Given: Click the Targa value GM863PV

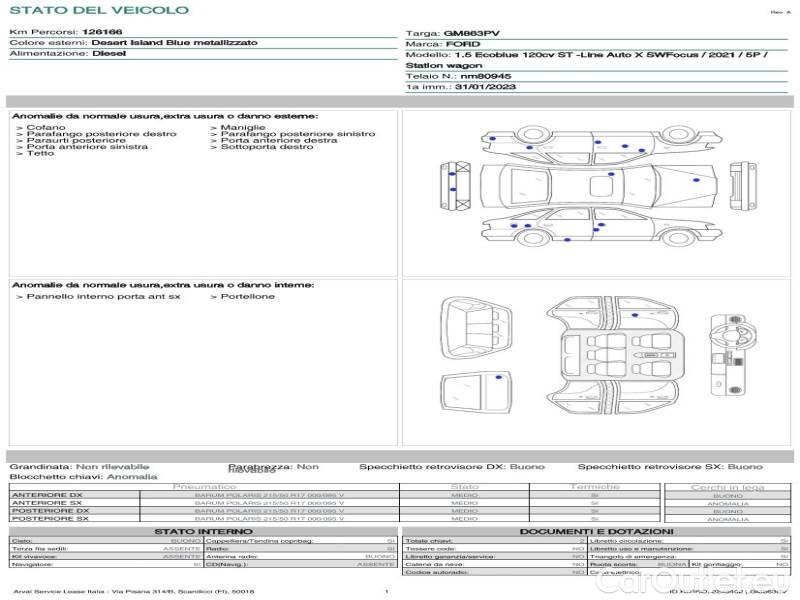Looking at the screenshot, I should (471, 33).
